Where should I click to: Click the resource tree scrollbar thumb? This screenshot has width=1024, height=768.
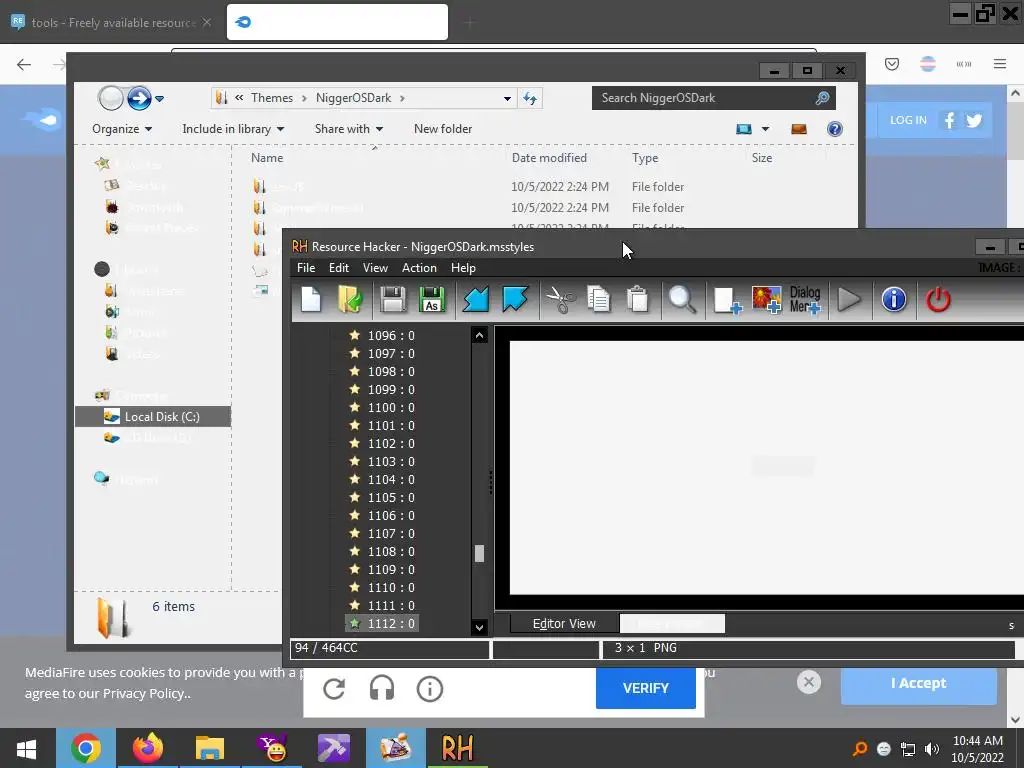pos(479,554)
